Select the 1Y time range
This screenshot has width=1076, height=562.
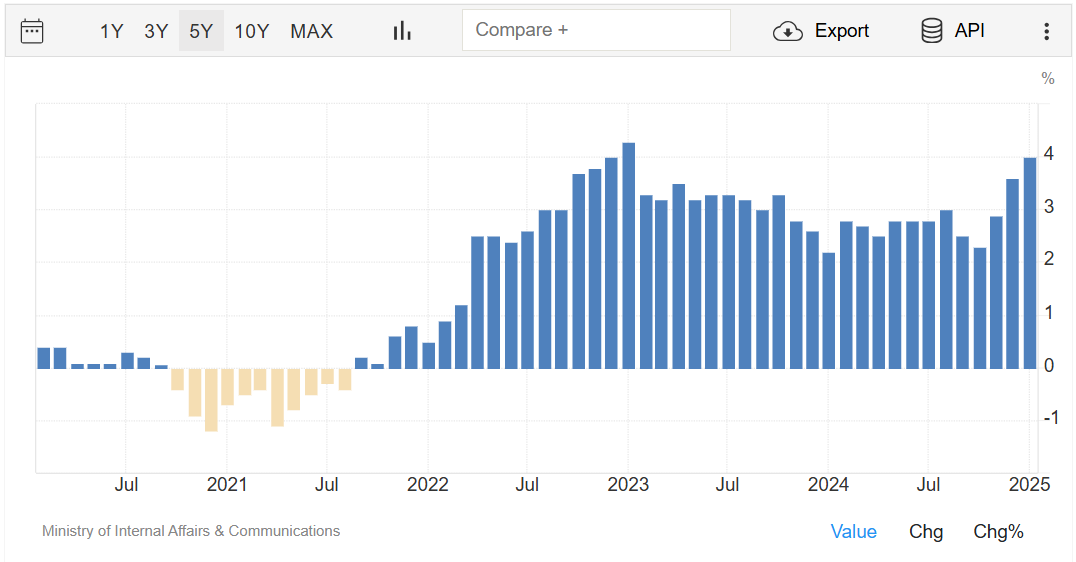(x=111, y=31)
